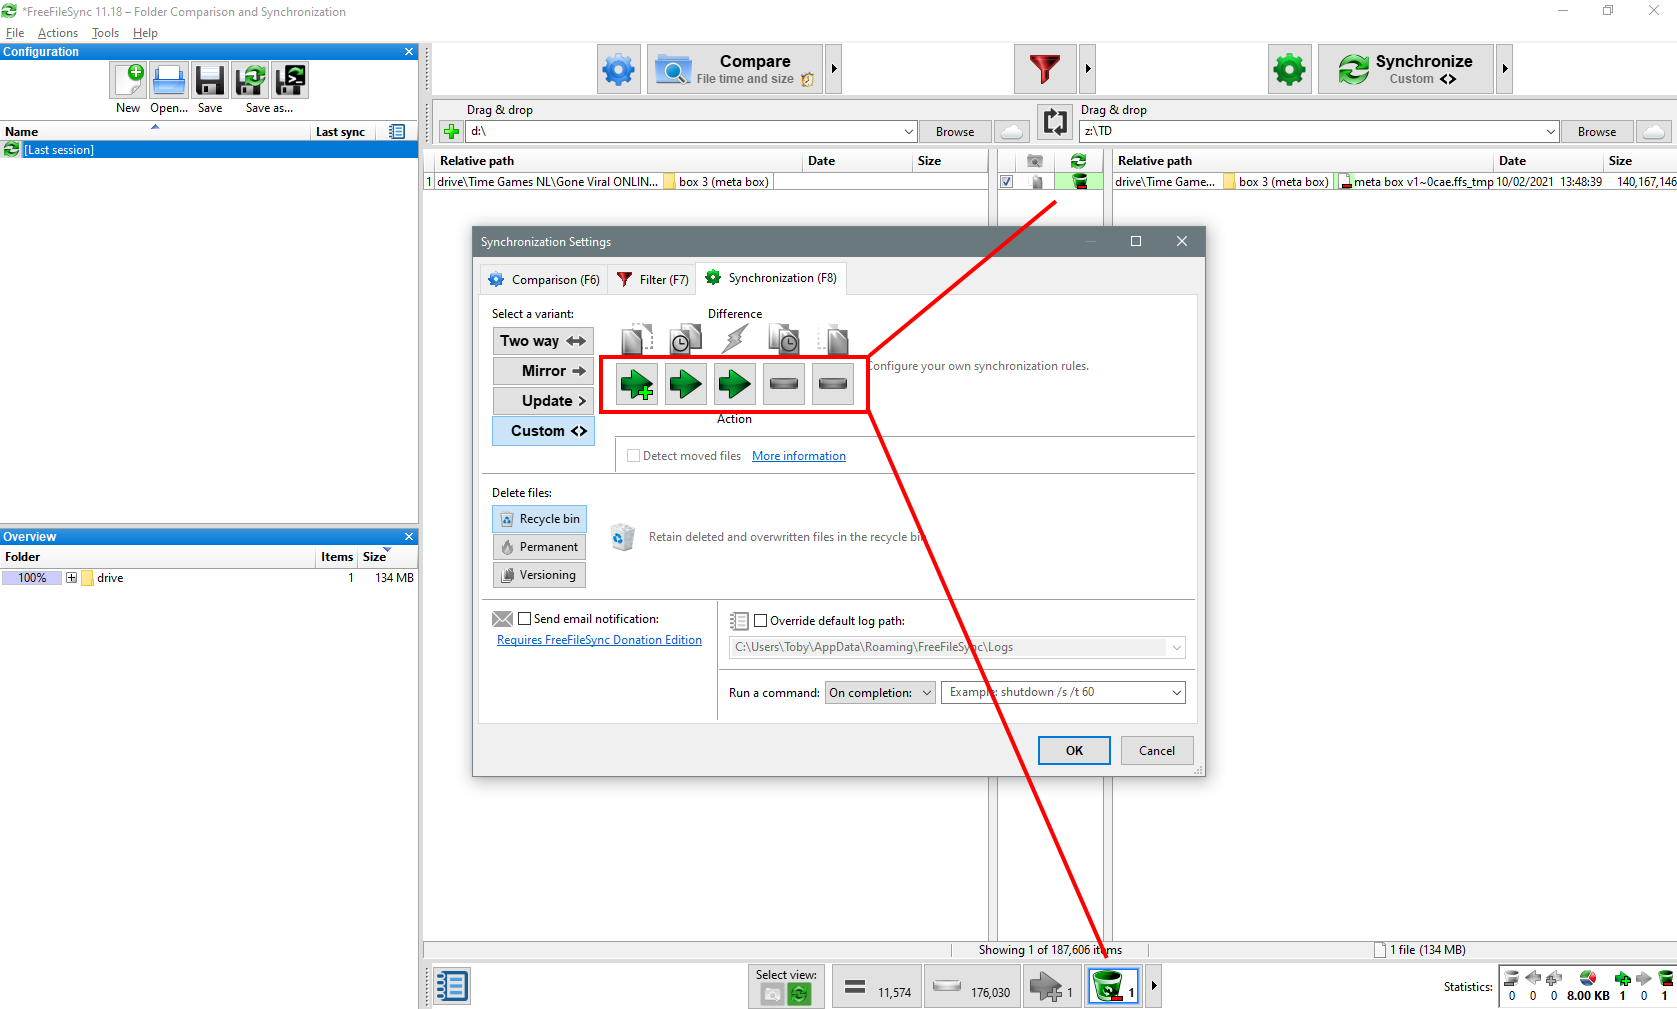The height and width of the screenshot is (1009, 1677).
Task: Switch to Filter (F7) tab
Action: click(x=652, y=280)
